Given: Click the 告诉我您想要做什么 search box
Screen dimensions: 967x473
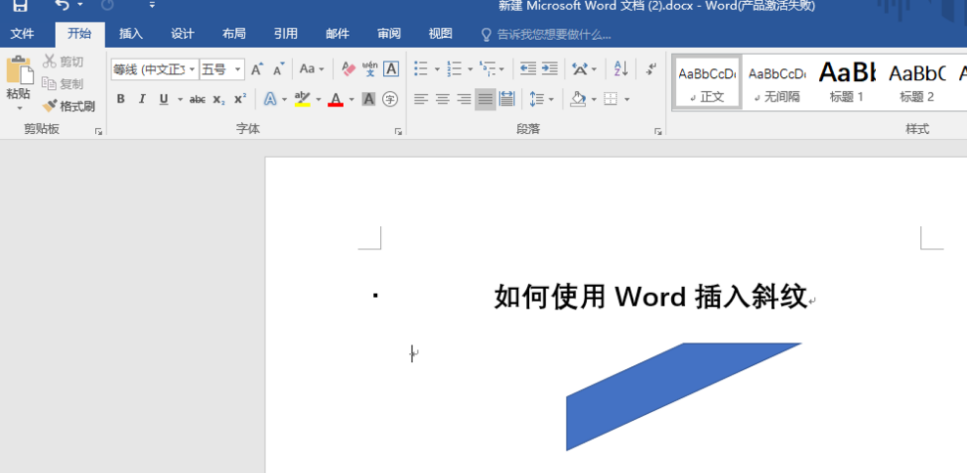Looking at the screenshot, I should pos(547,35).
